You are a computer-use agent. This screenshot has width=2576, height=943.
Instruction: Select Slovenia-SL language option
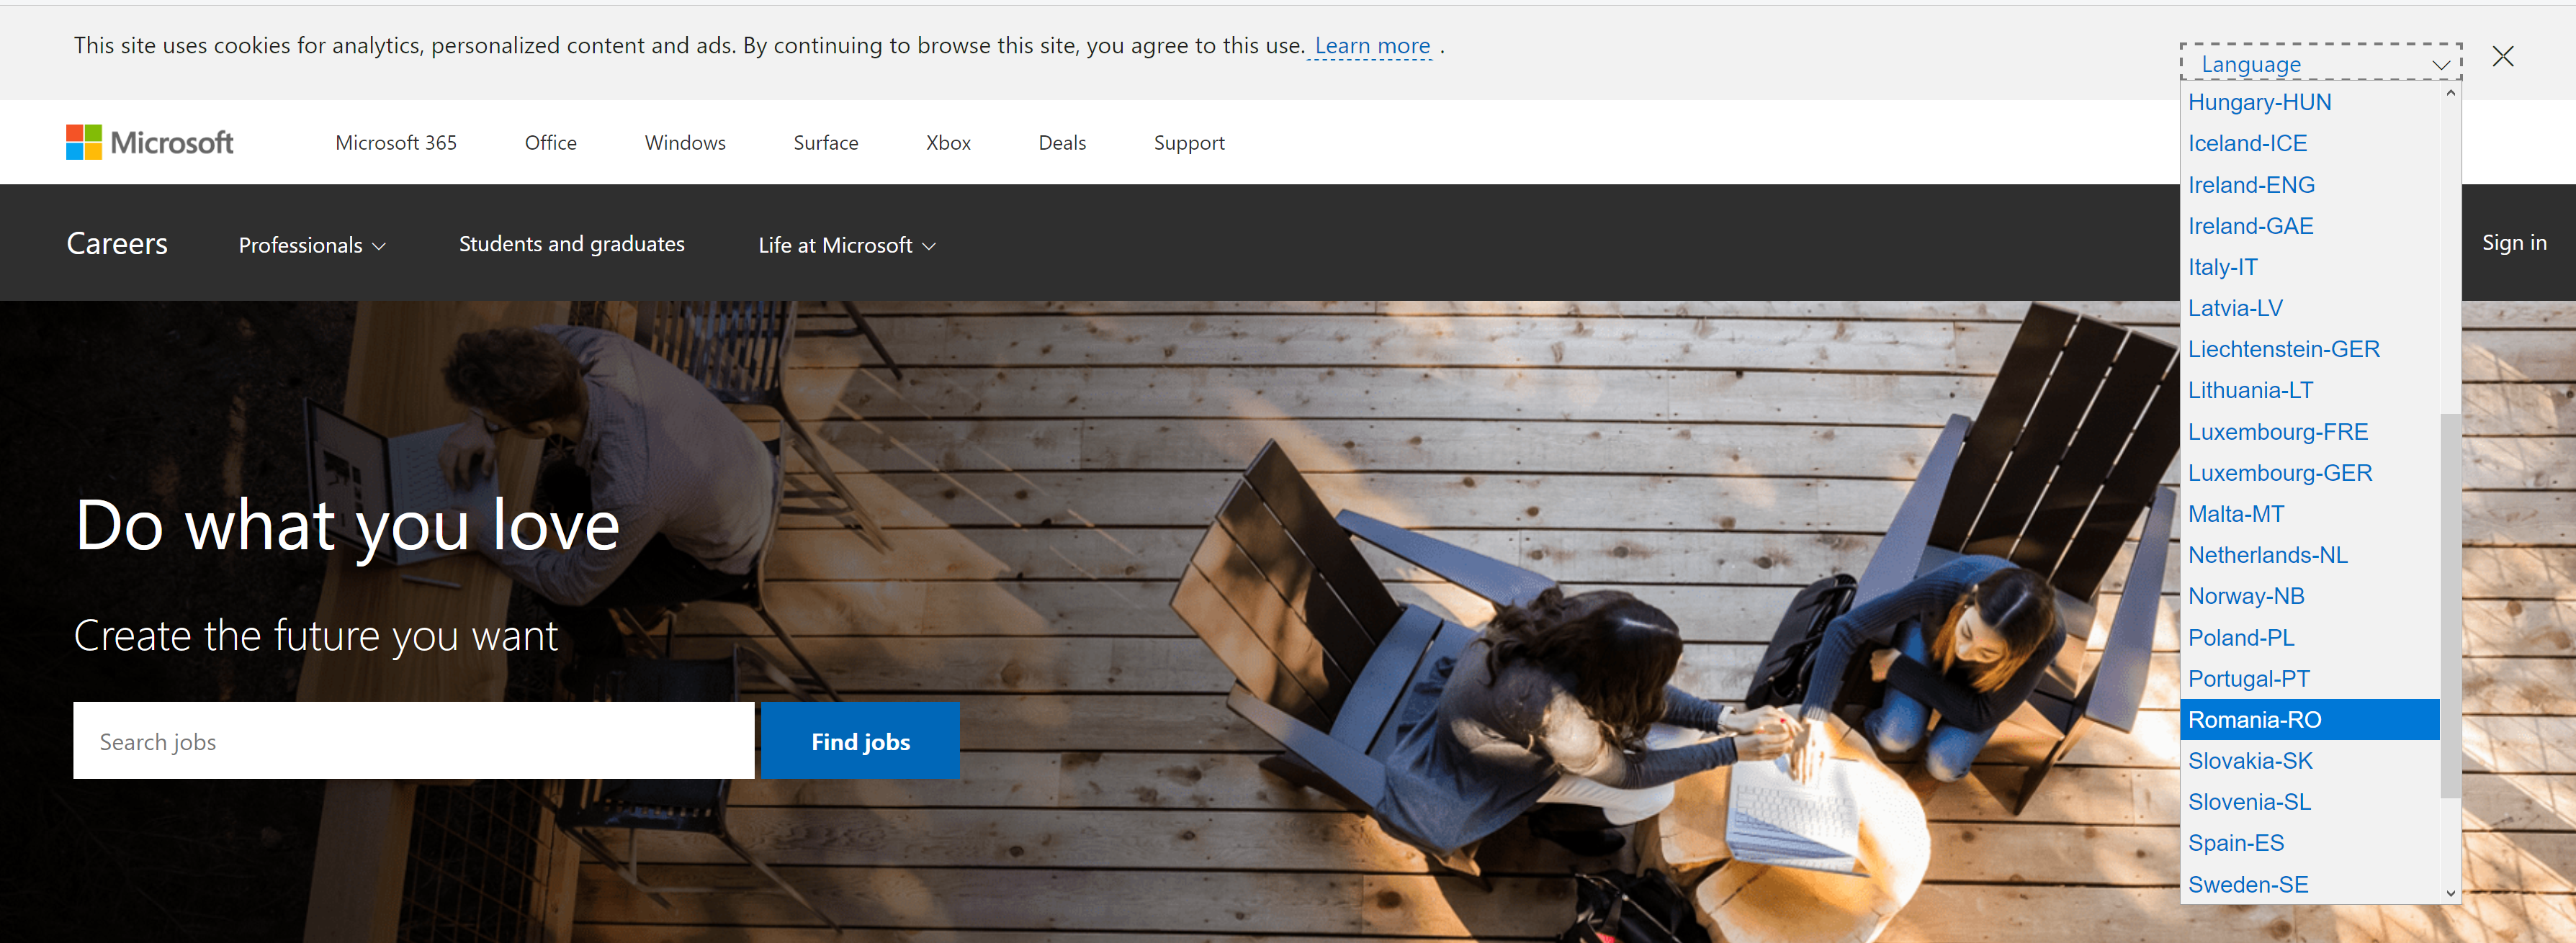click(x=2310, y=802)
